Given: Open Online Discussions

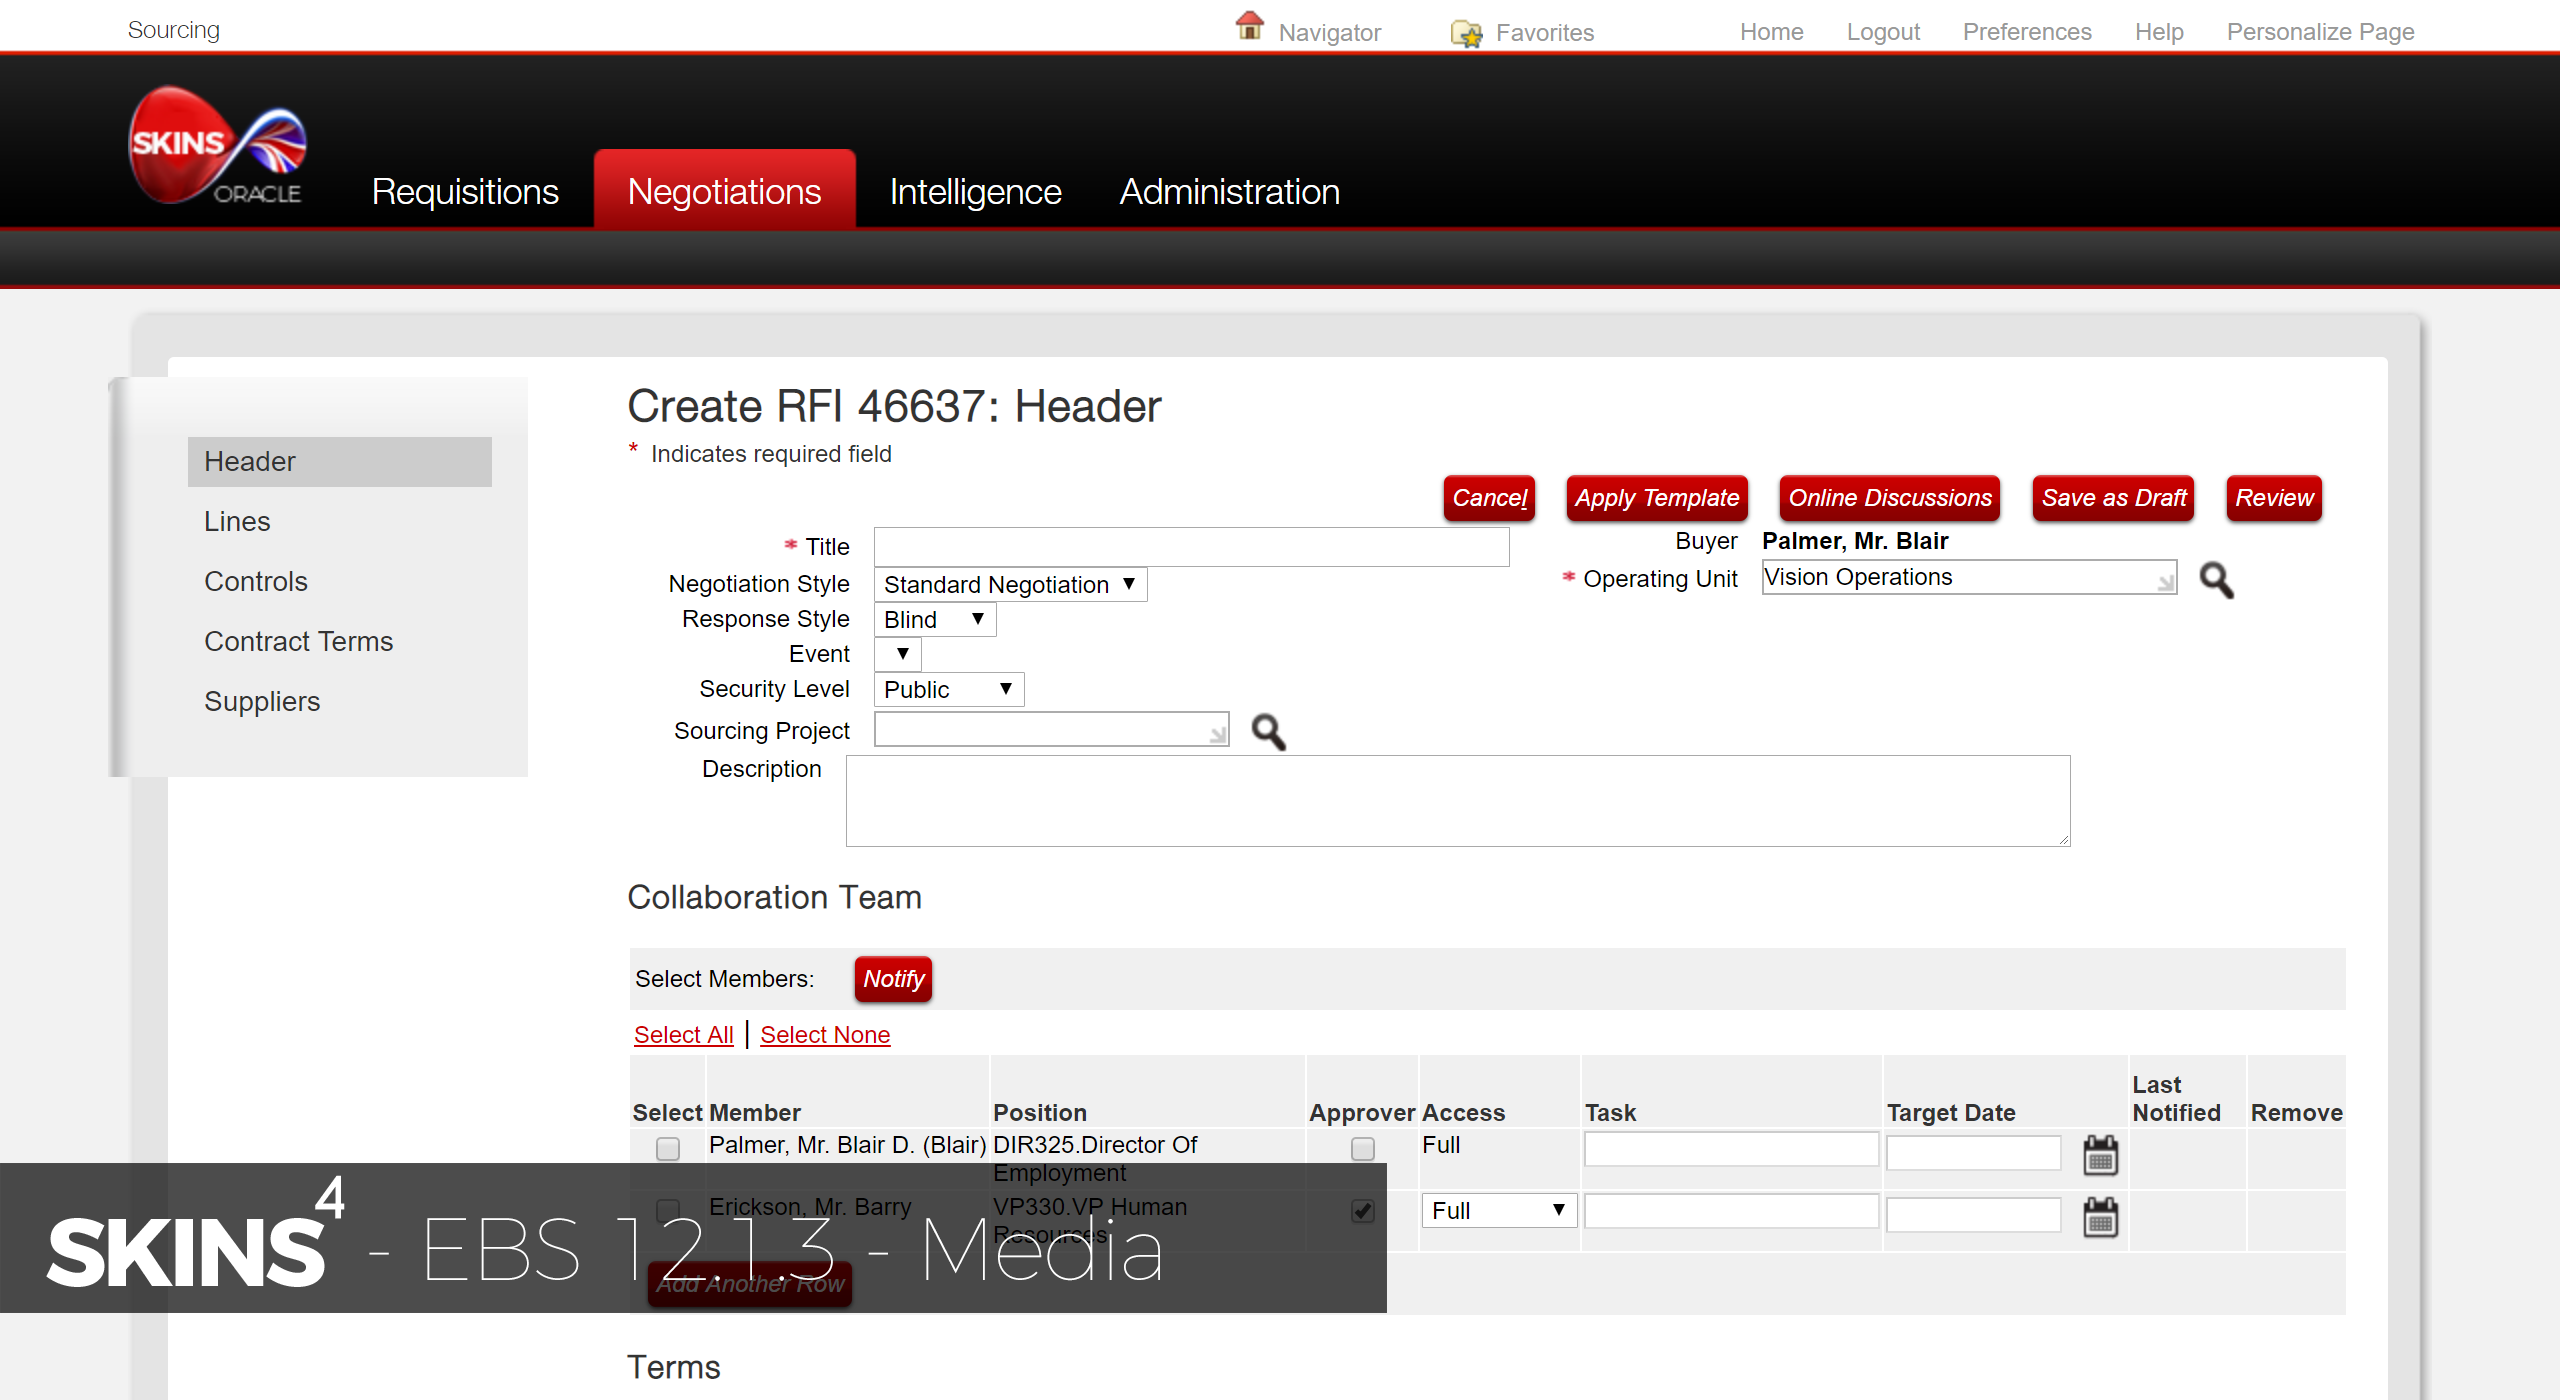Looking at the screenshot, I should pos(1890,498).
